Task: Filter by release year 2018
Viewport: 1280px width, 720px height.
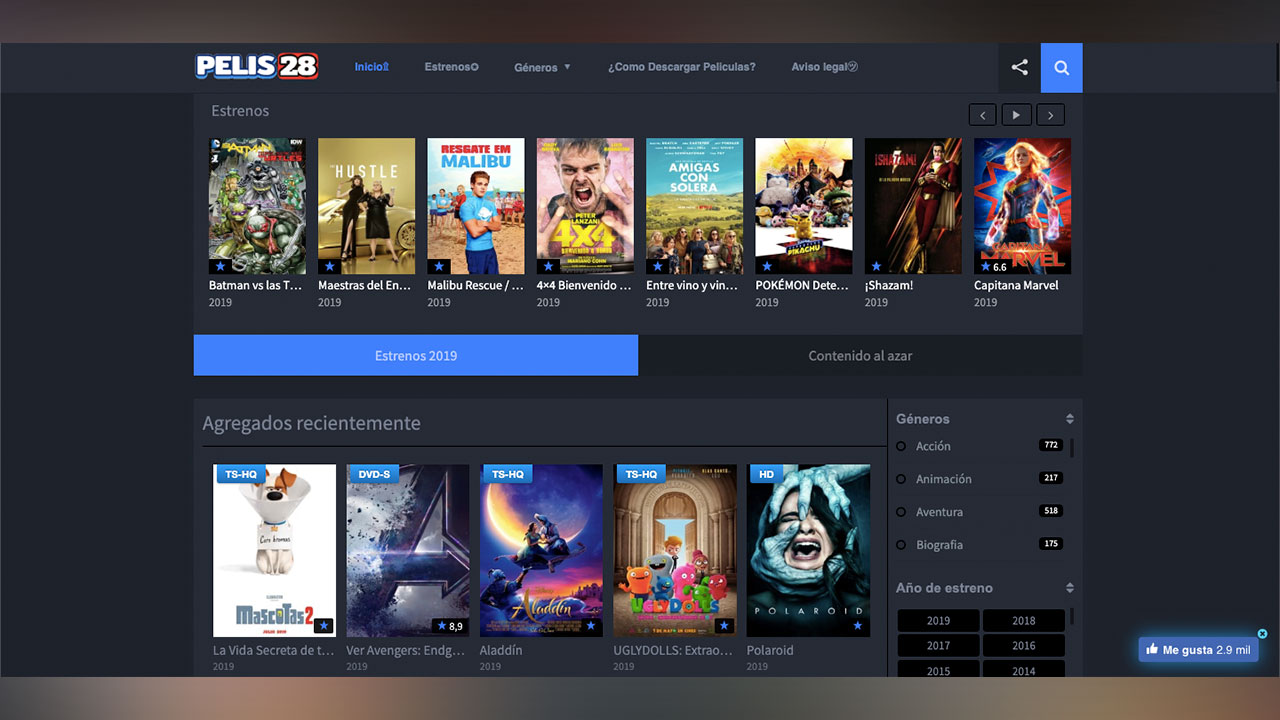Action: point(1023,620)
